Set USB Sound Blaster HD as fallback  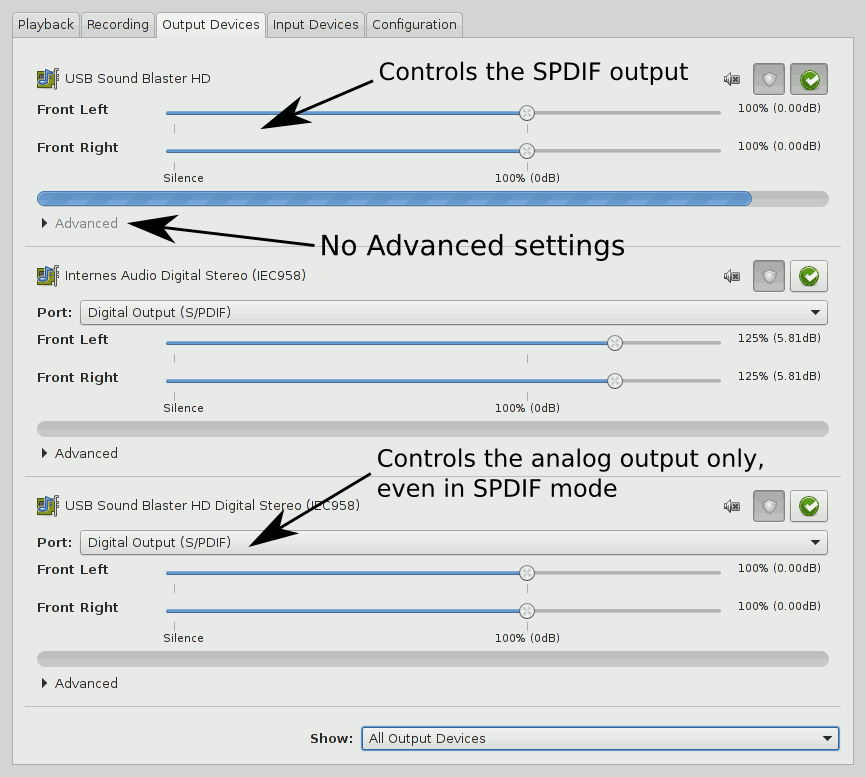[x=809, y=79]
